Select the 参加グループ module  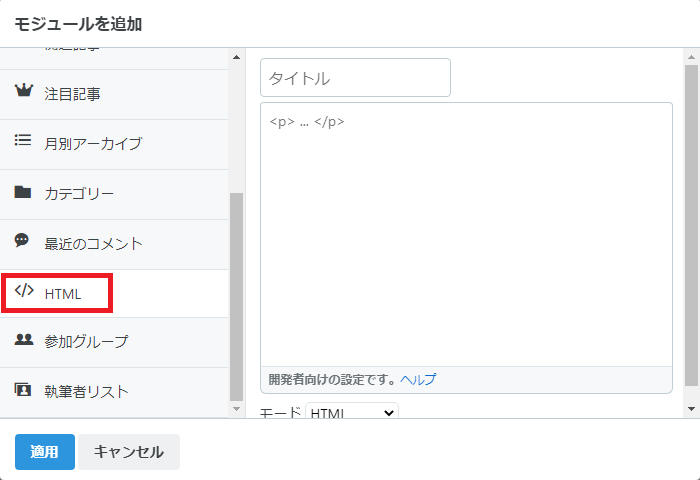click(114, 342)
